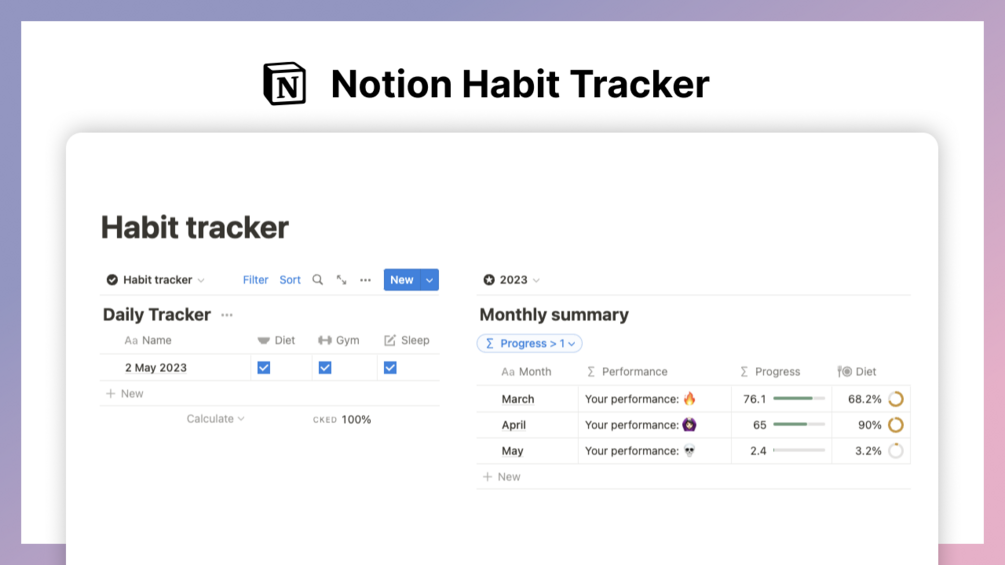This screenshot has height=565, width=1005.
Task: Click the Aa icon beside Name
Action: pos(131,340)
